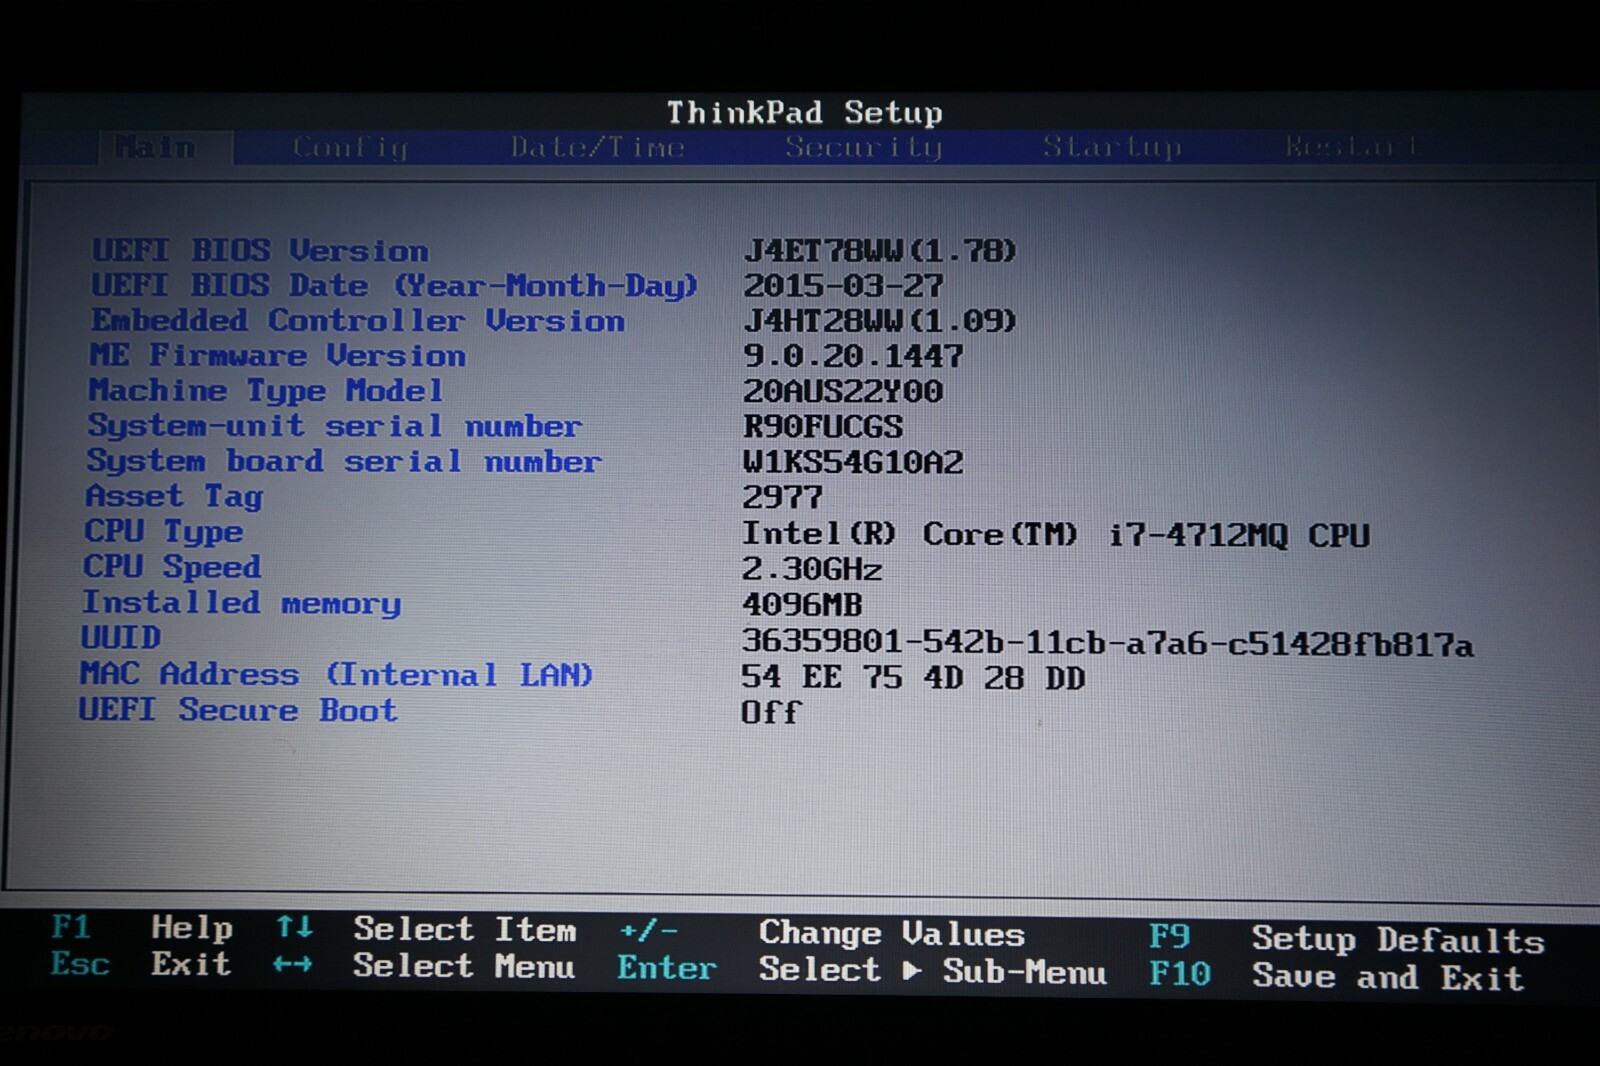
Task: Open the Restart tab
Action: pyautogui.click(x=1352, y=147)
